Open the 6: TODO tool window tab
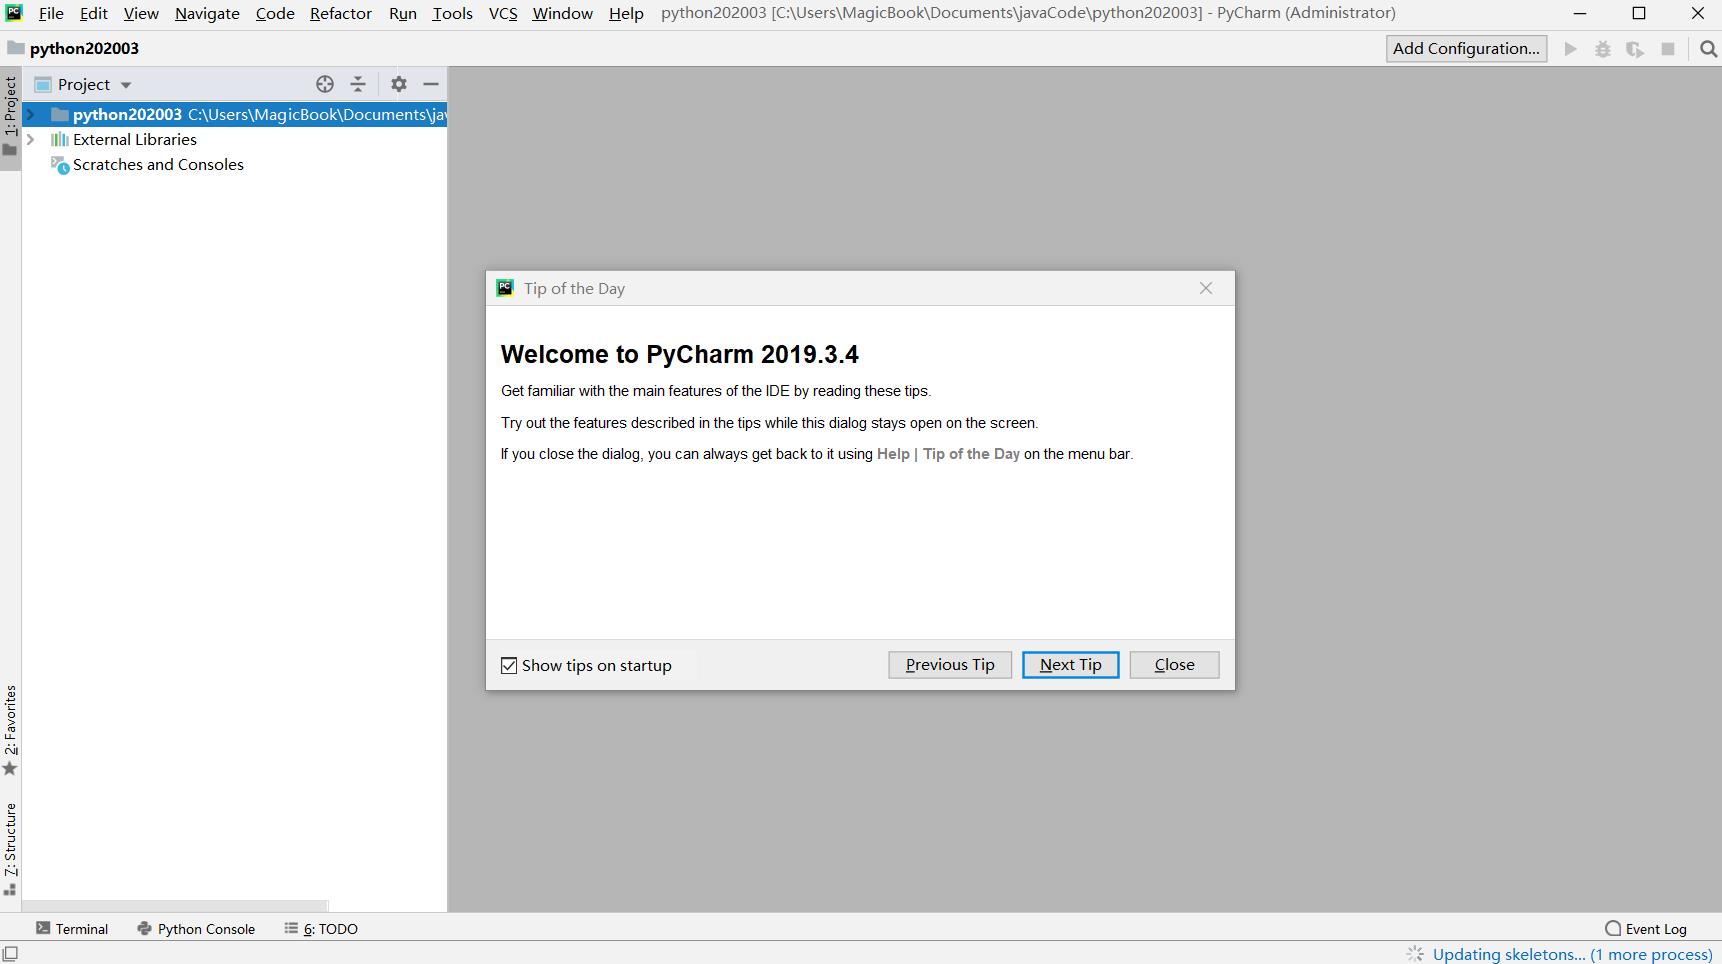Viewport: 1722px width, 964px height. pos(321,929)
